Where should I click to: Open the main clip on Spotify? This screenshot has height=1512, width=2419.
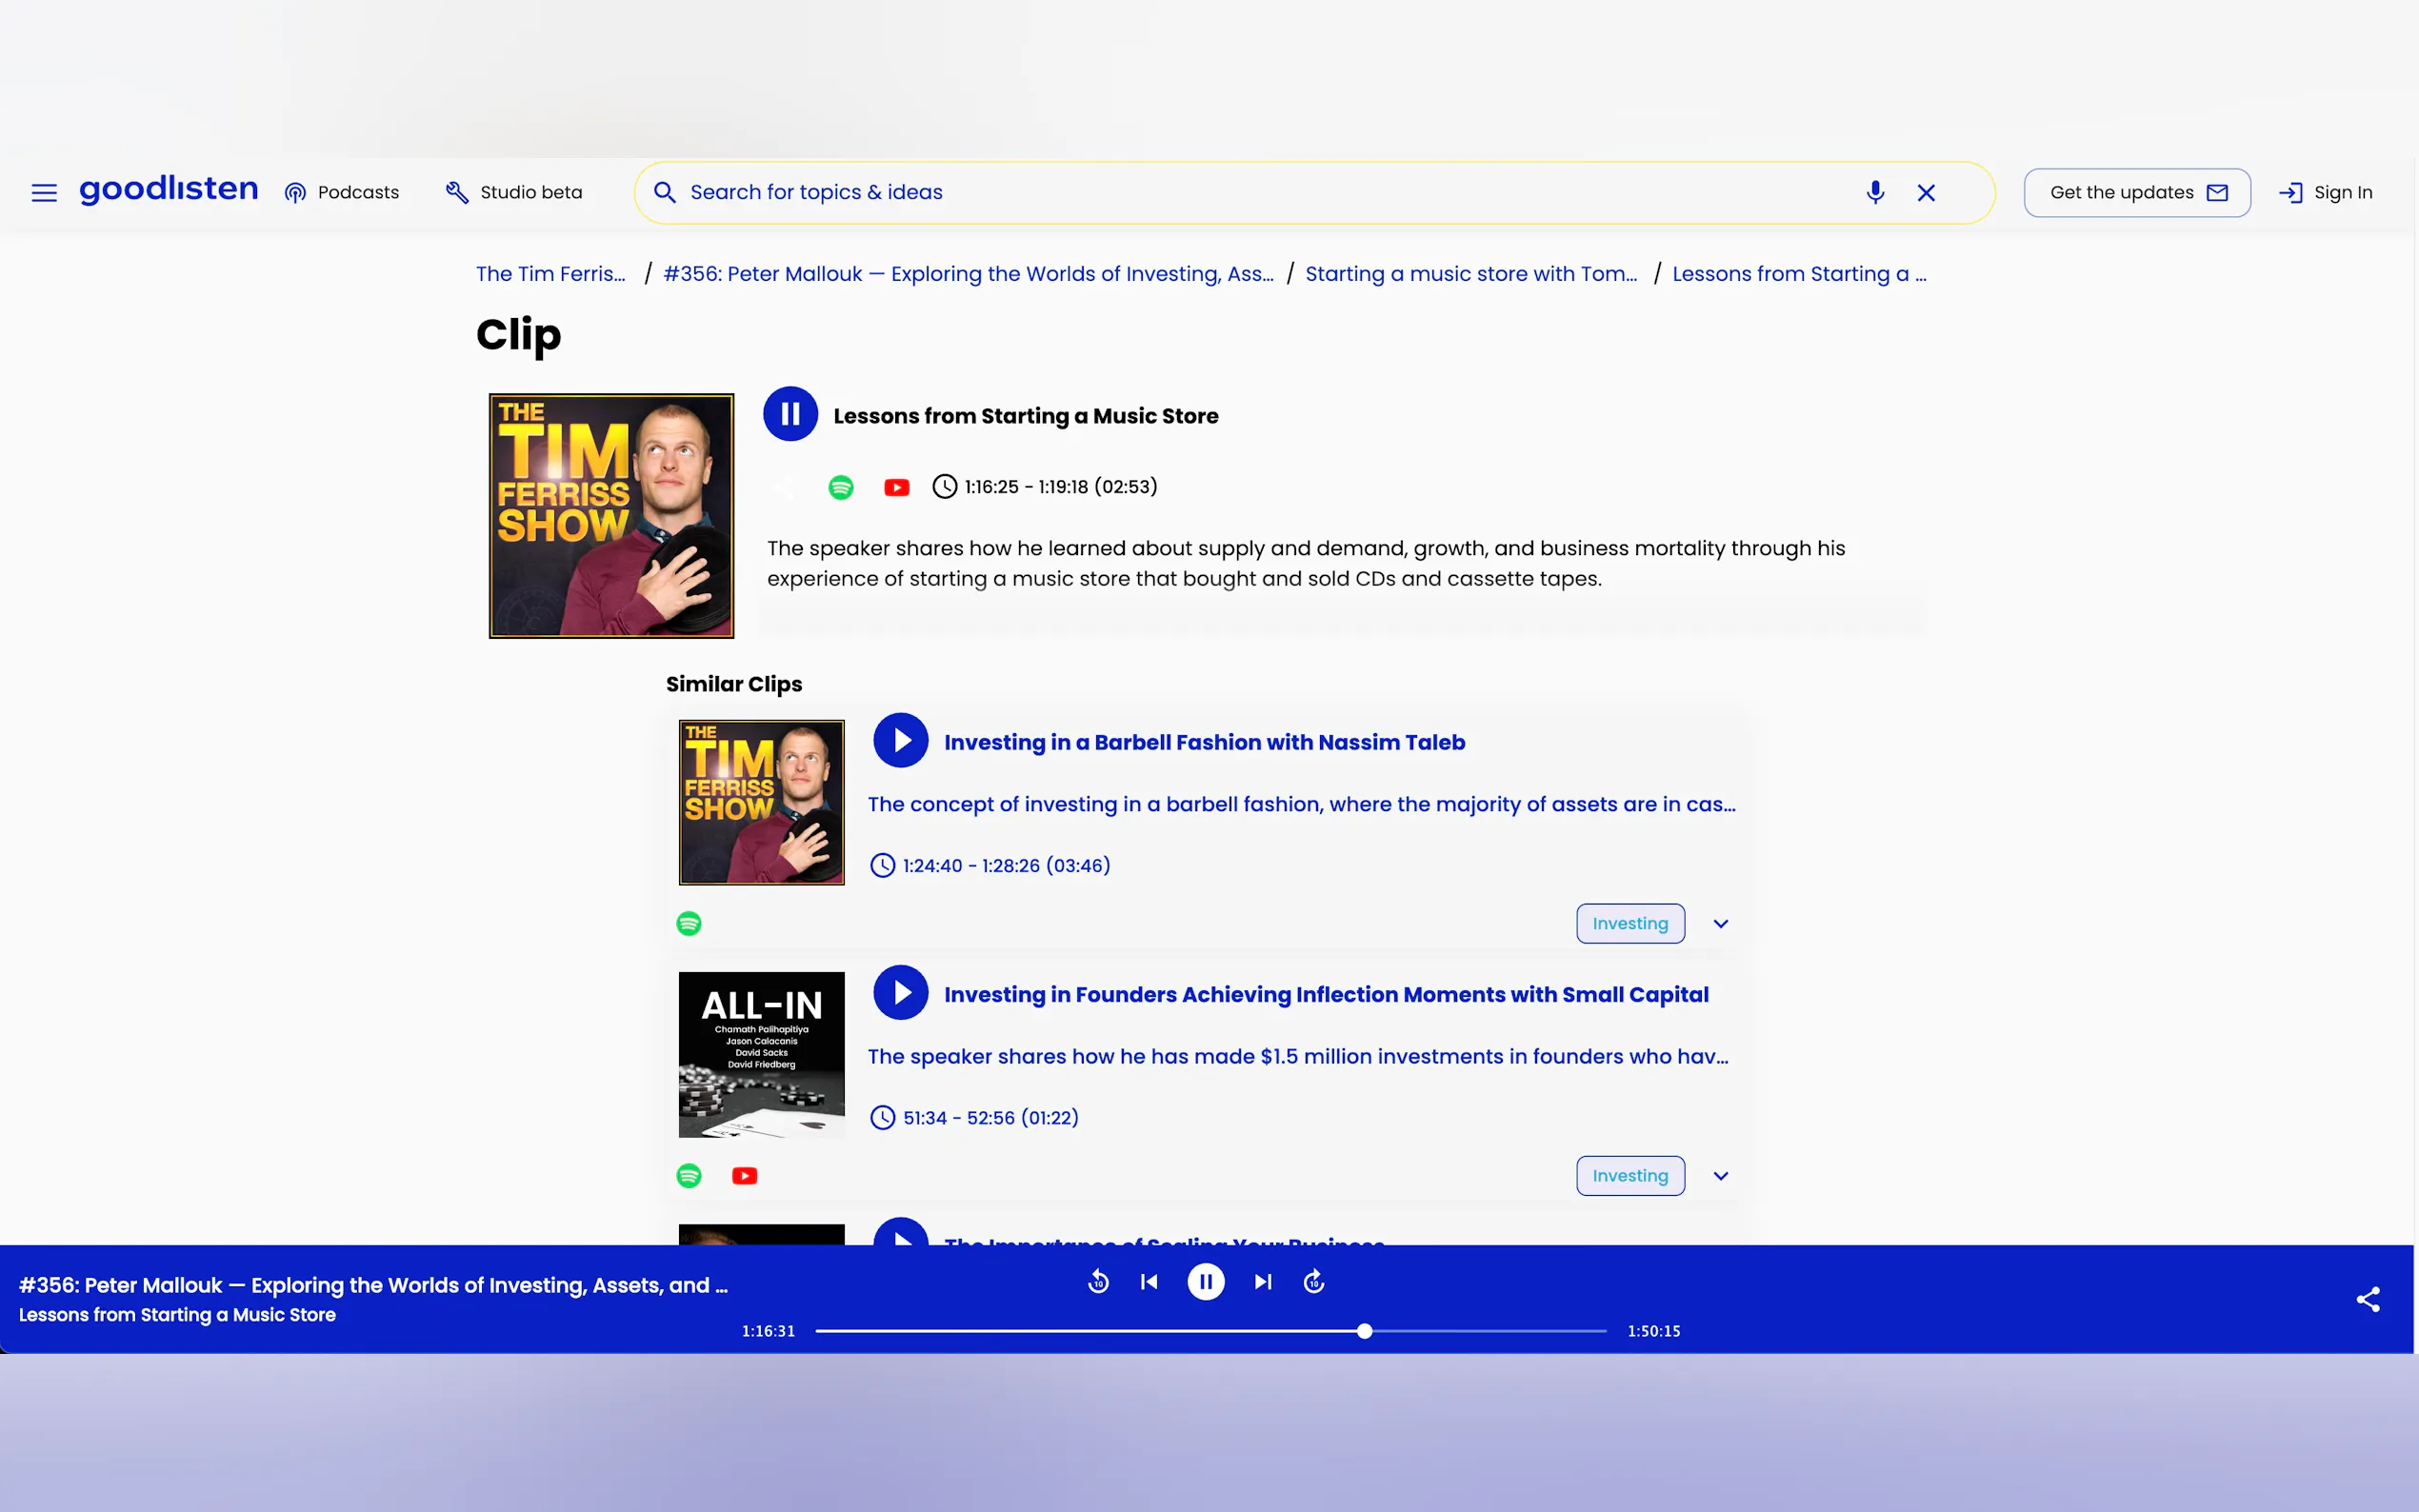841,487
